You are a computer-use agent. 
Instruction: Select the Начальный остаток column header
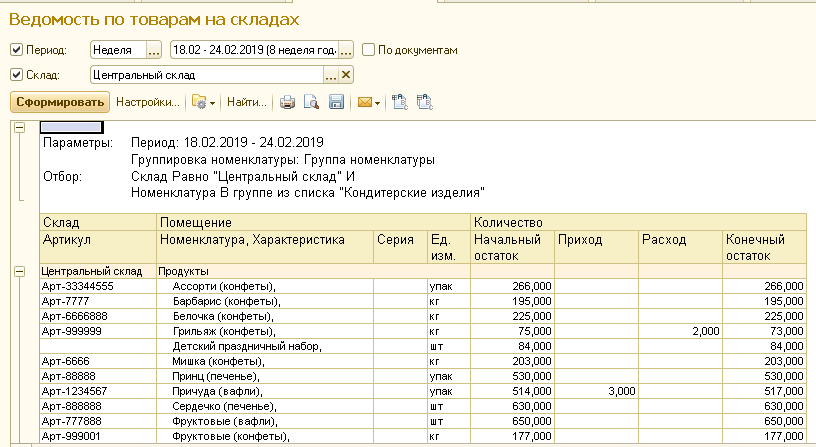[513, 247]
